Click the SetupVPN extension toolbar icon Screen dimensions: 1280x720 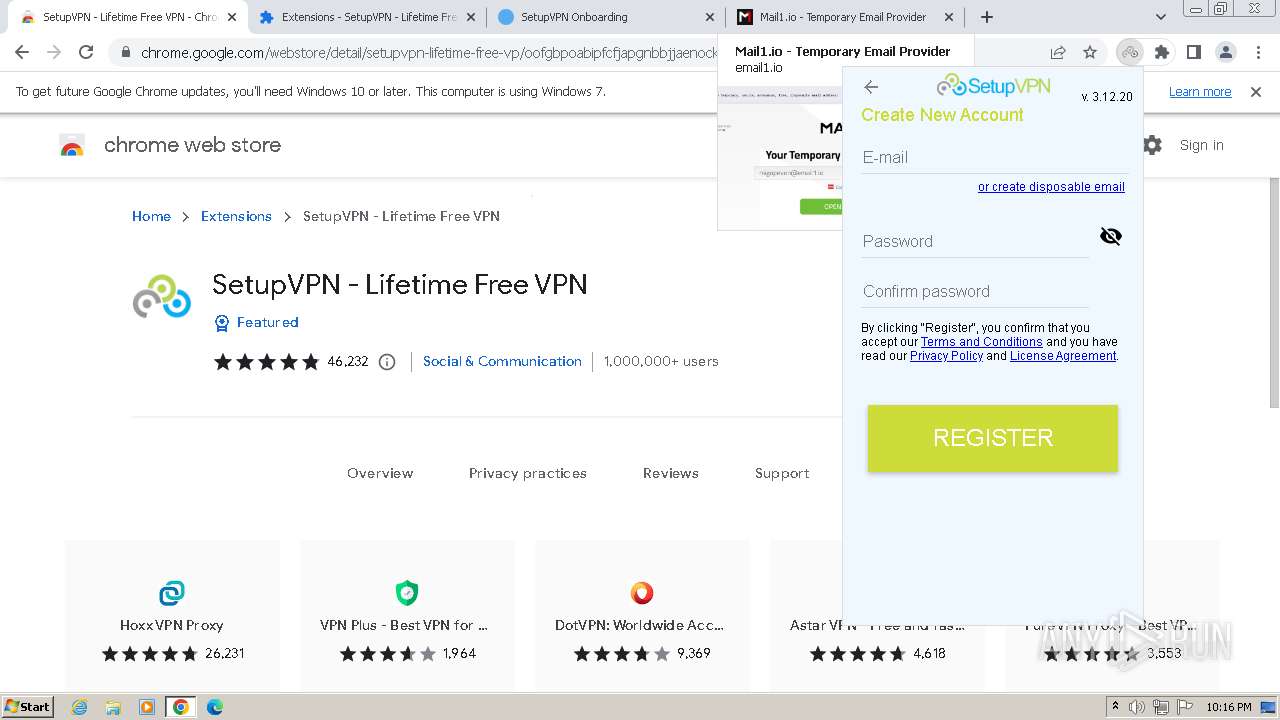(x=1130, y=53)
